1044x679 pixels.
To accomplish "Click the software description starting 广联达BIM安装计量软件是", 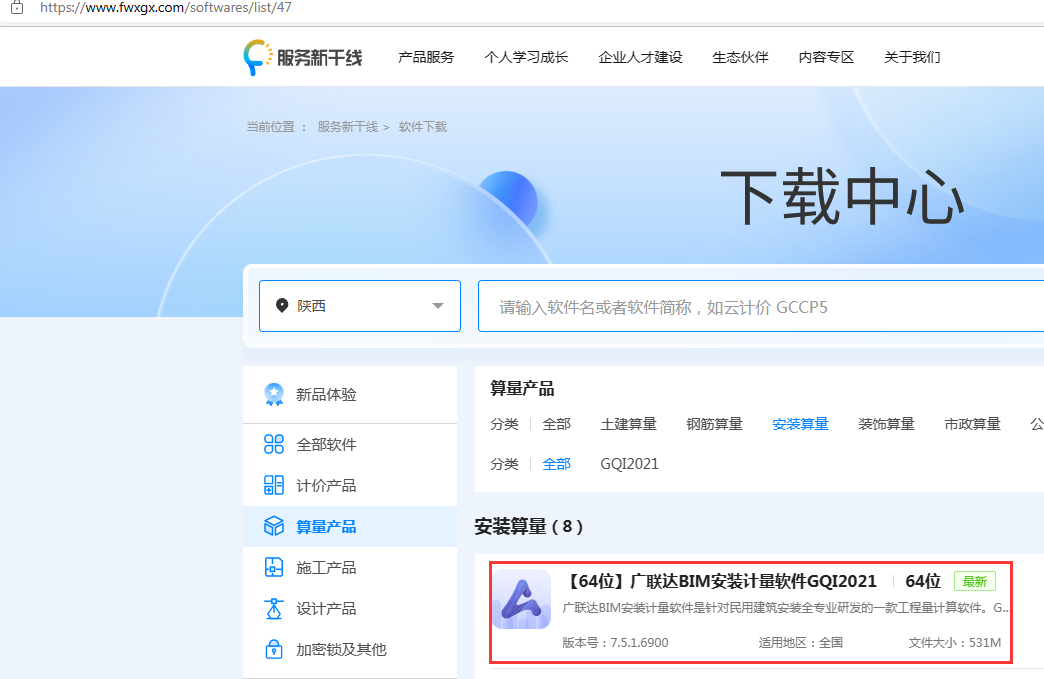I will tap(786, 608).
